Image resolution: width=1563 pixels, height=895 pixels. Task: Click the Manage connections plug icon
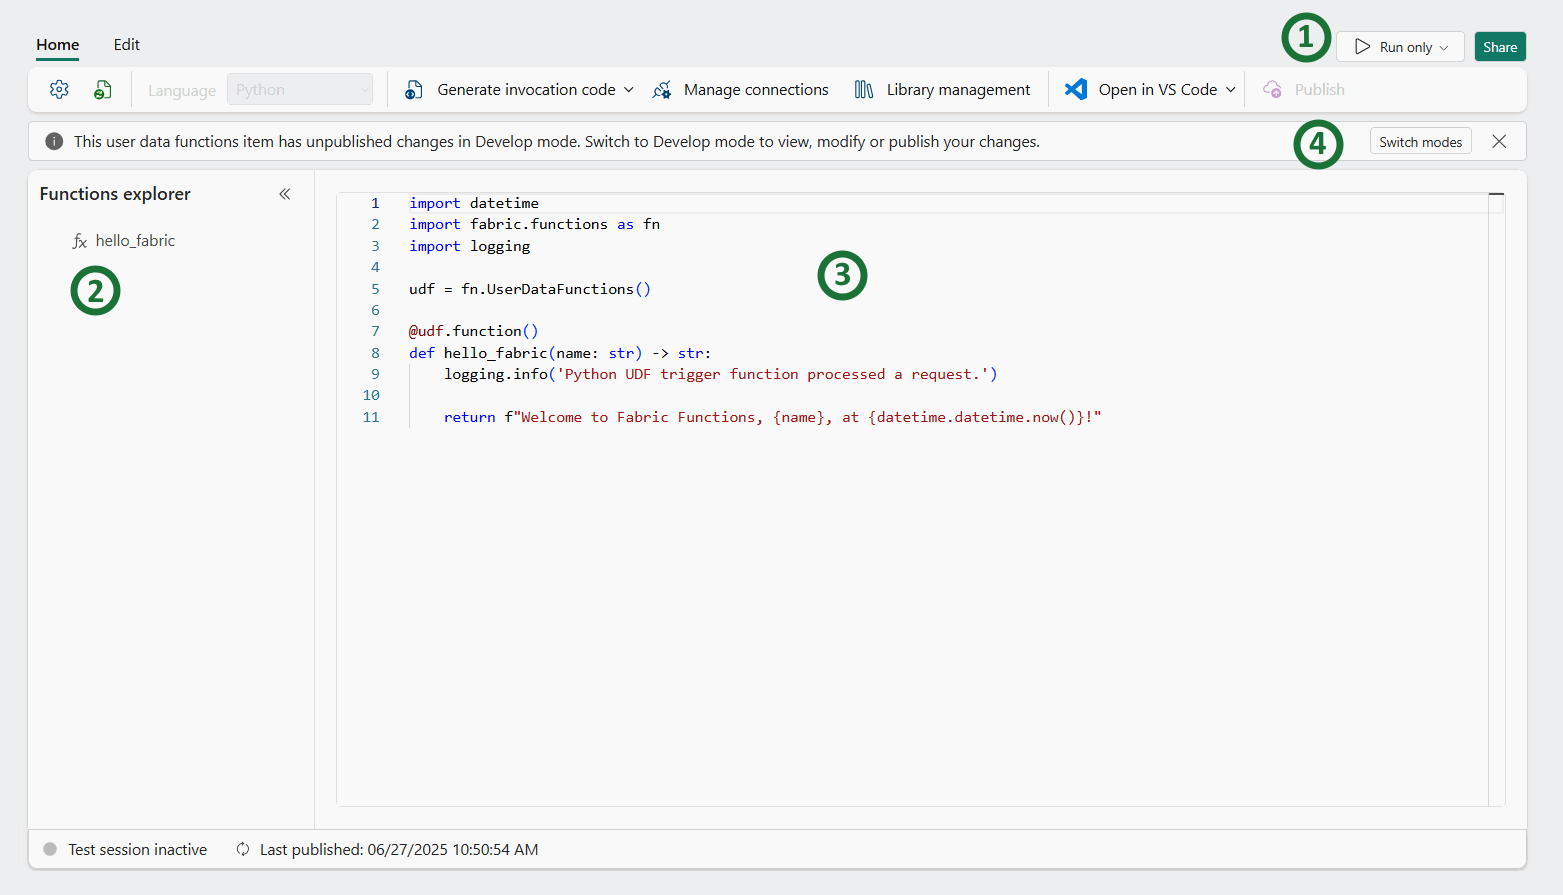662,90
